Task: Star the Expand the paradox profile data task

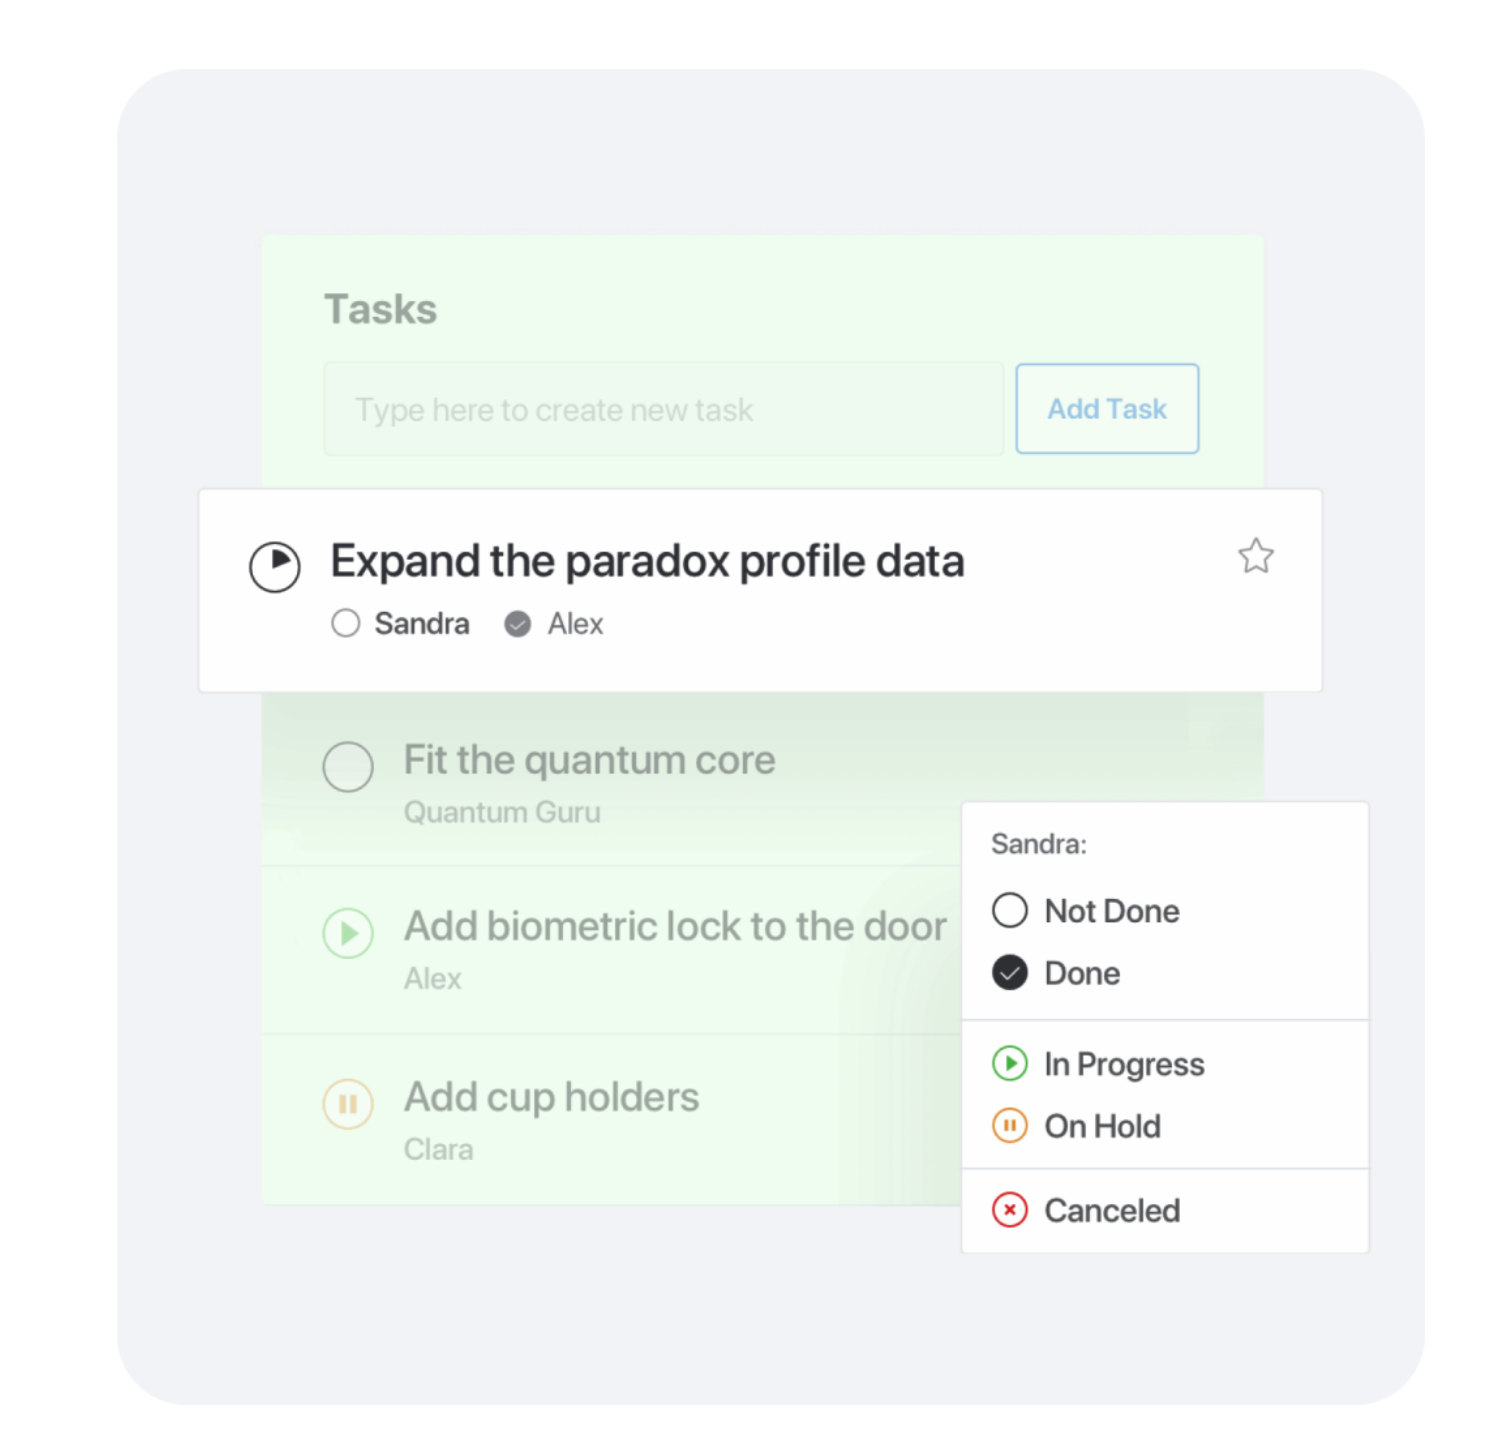Action: [1255, 556]
